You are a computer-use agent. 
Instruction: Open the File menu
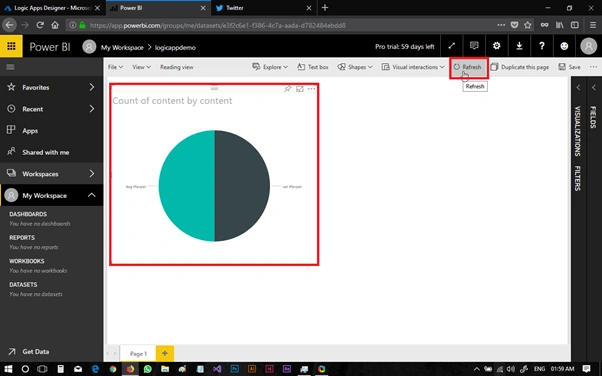tap(115, 67)
